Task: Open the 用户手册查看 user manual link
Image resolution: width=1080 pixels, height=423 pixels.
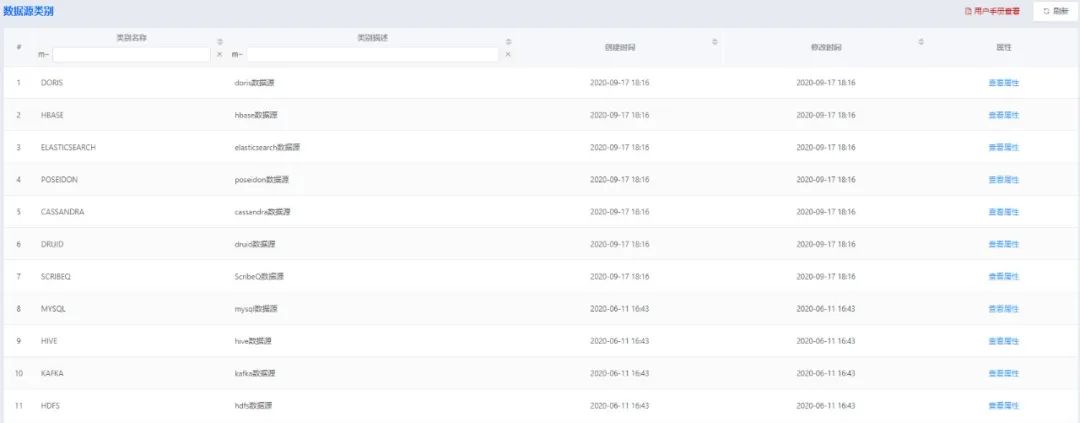Action: pos(992,11)
